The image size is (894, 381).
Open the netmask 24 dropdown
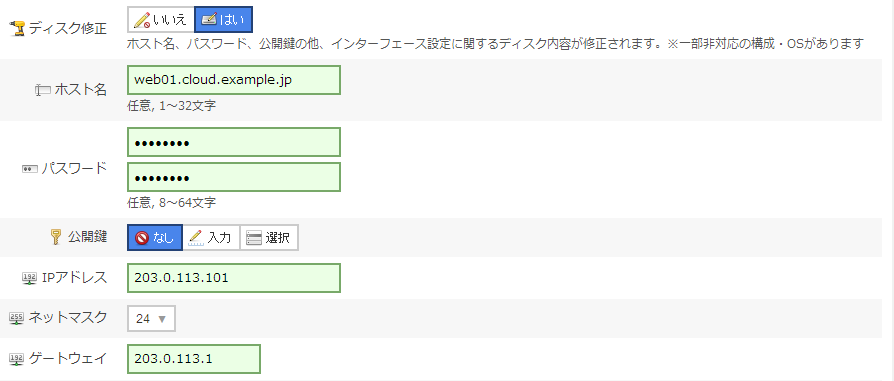(x=151, y=318)
